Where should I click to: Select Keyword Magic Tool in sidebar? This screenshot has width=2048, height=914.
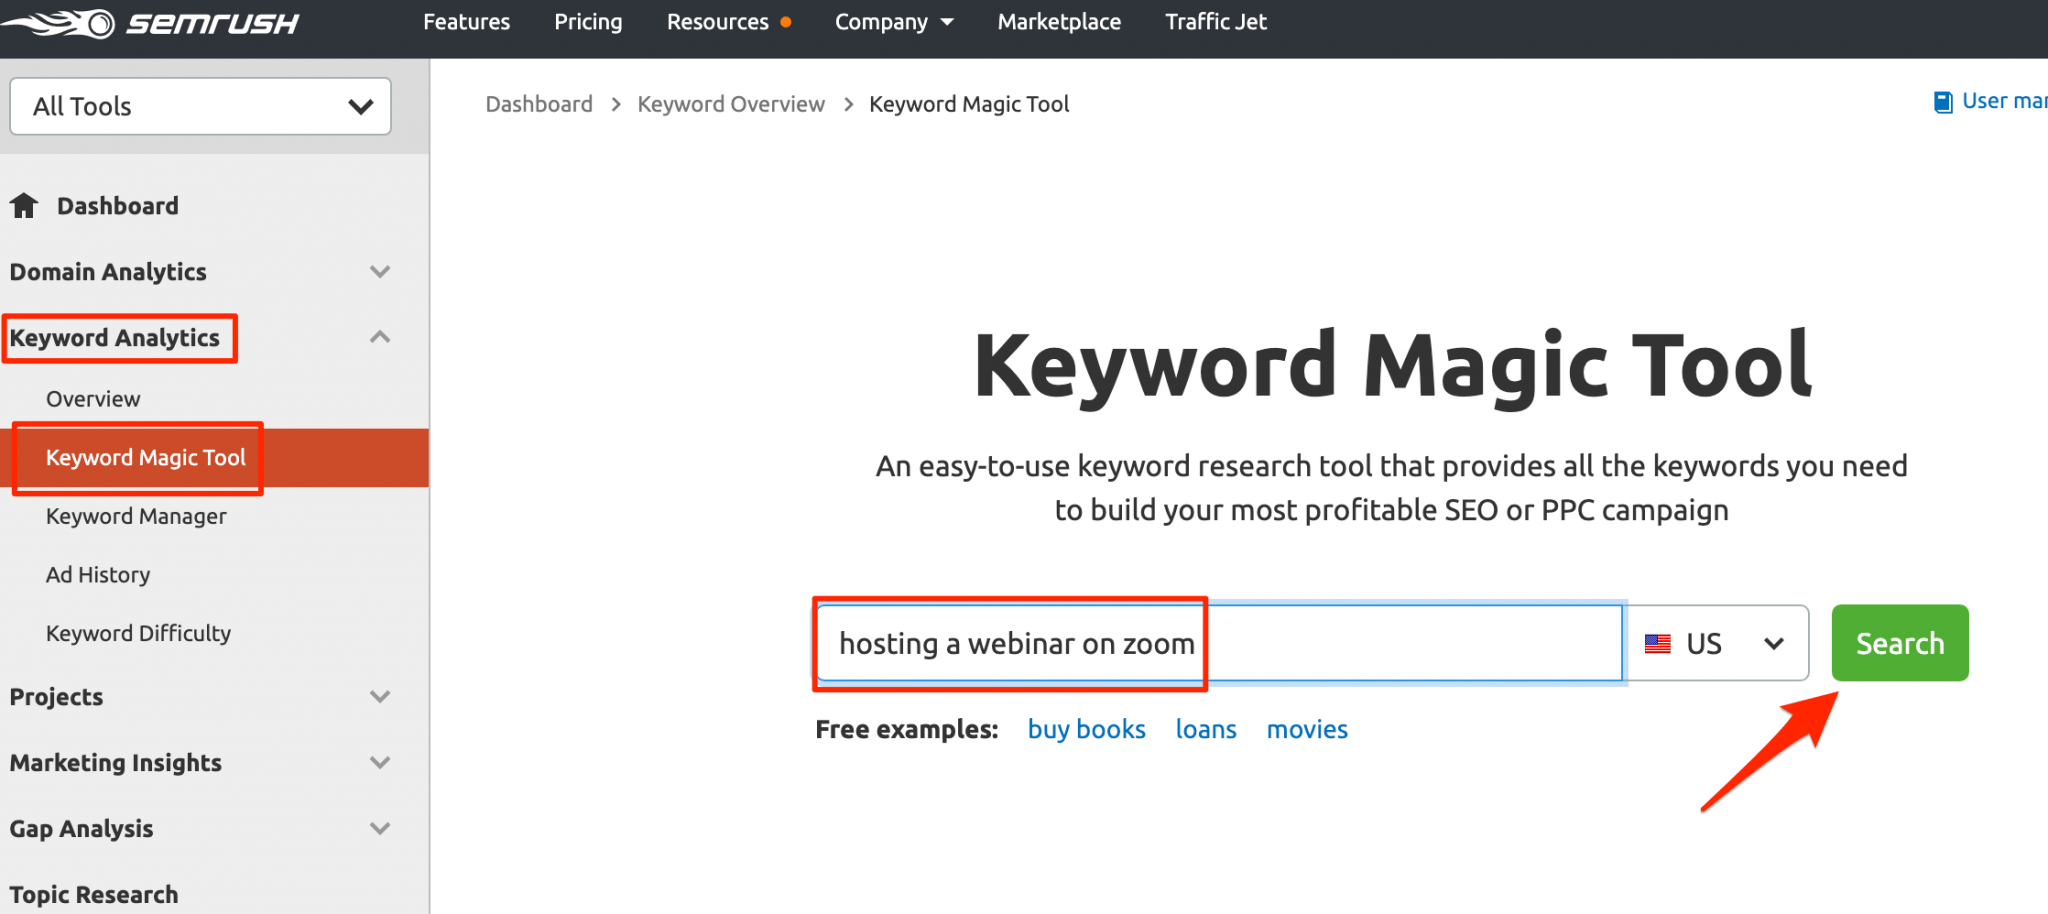pos(146,458)
